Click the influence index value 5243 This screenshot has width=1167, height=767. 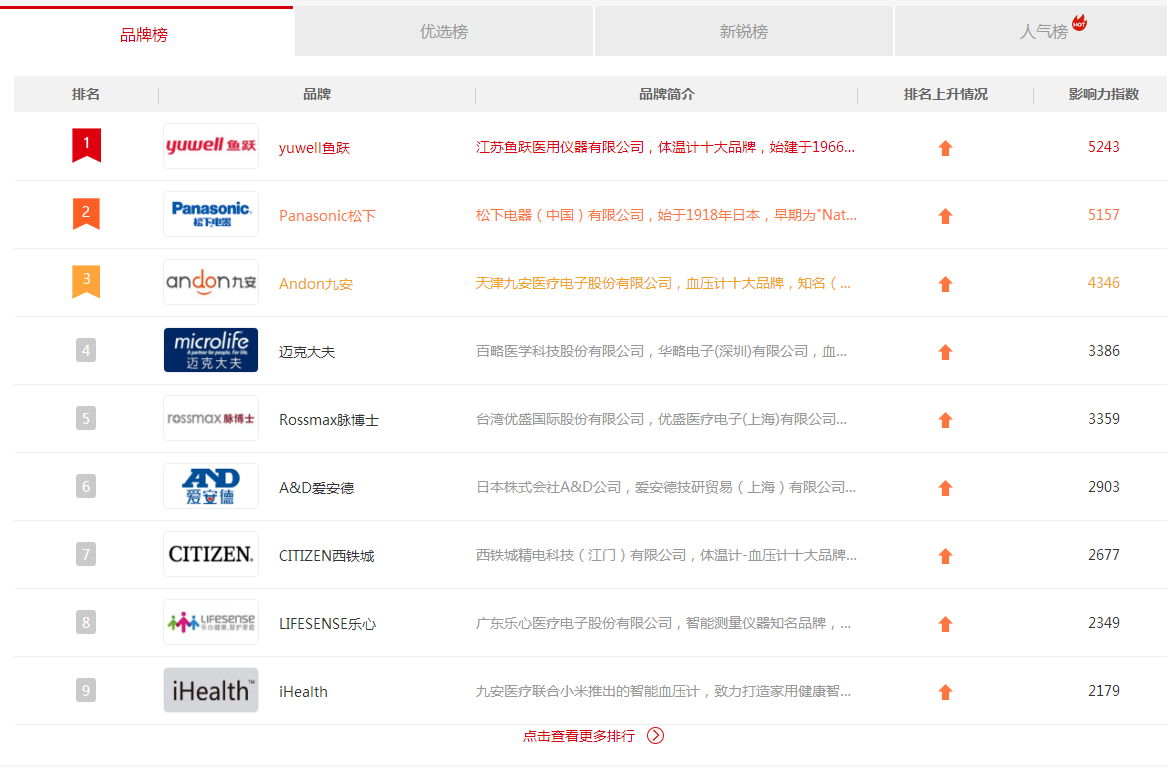pos(1104,147)
